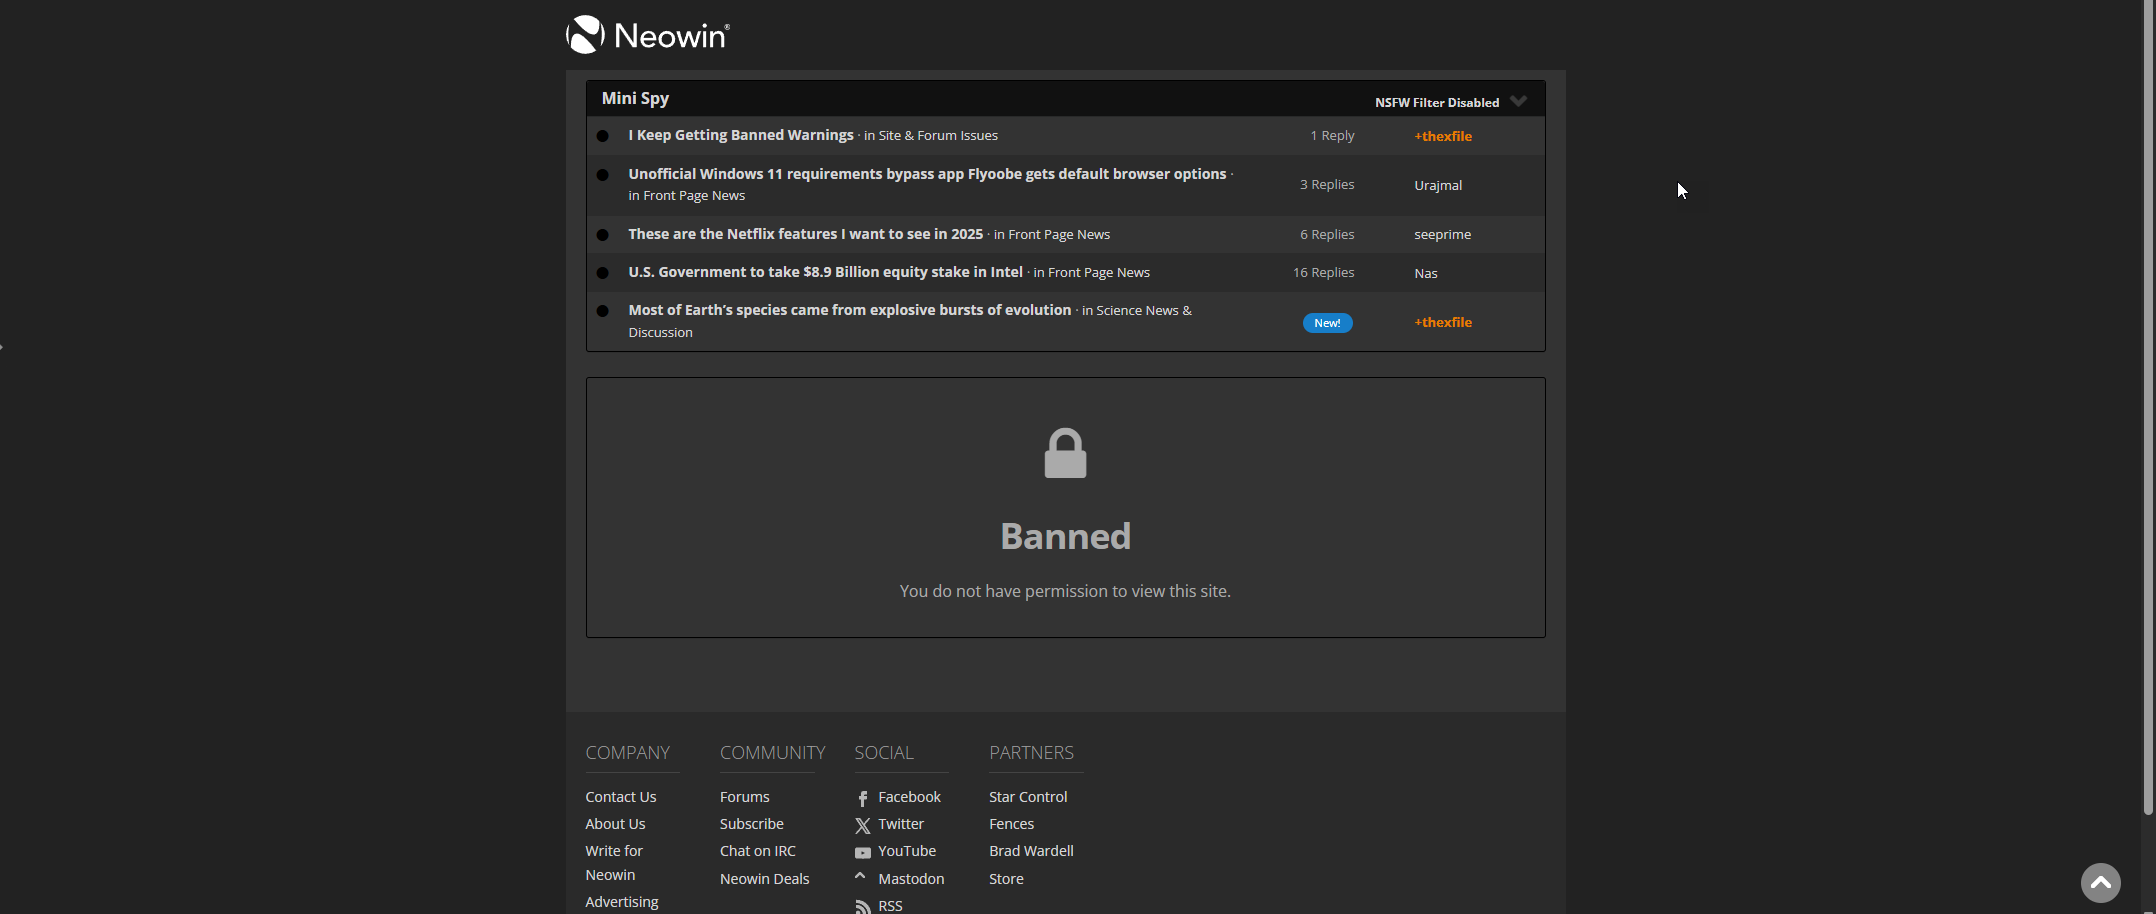This screenshot has width=2156, height=914.
Task: View +thexfile profile on Banned Warnings row
Action: (1443, 136)
